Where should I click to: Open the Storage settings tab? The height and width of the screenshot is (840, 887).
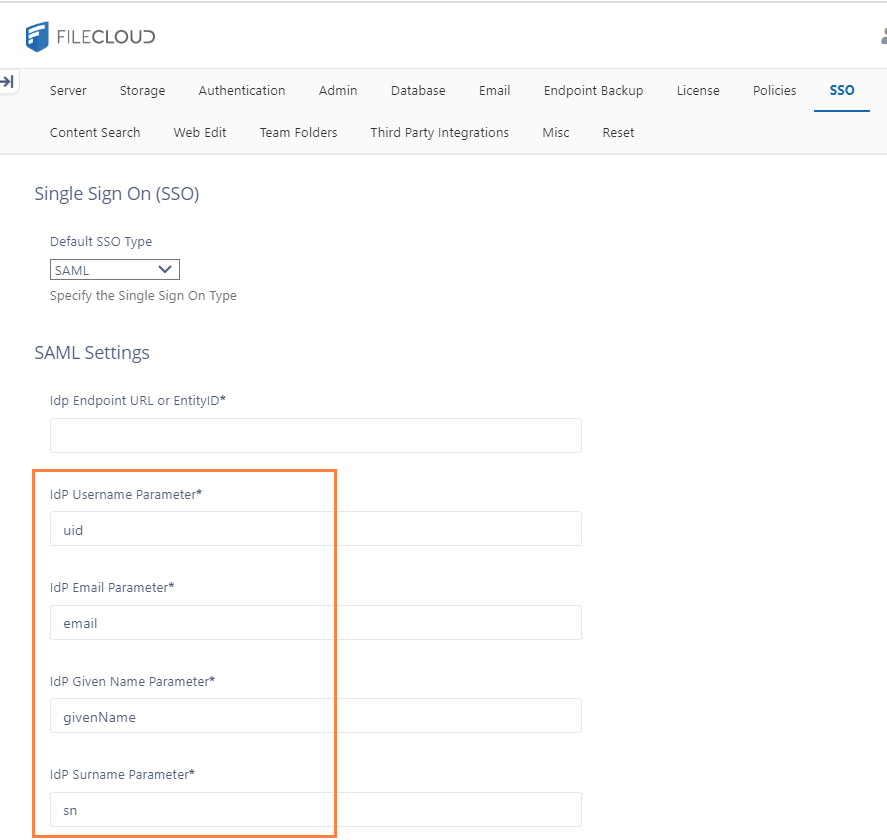tap(143, 91)
